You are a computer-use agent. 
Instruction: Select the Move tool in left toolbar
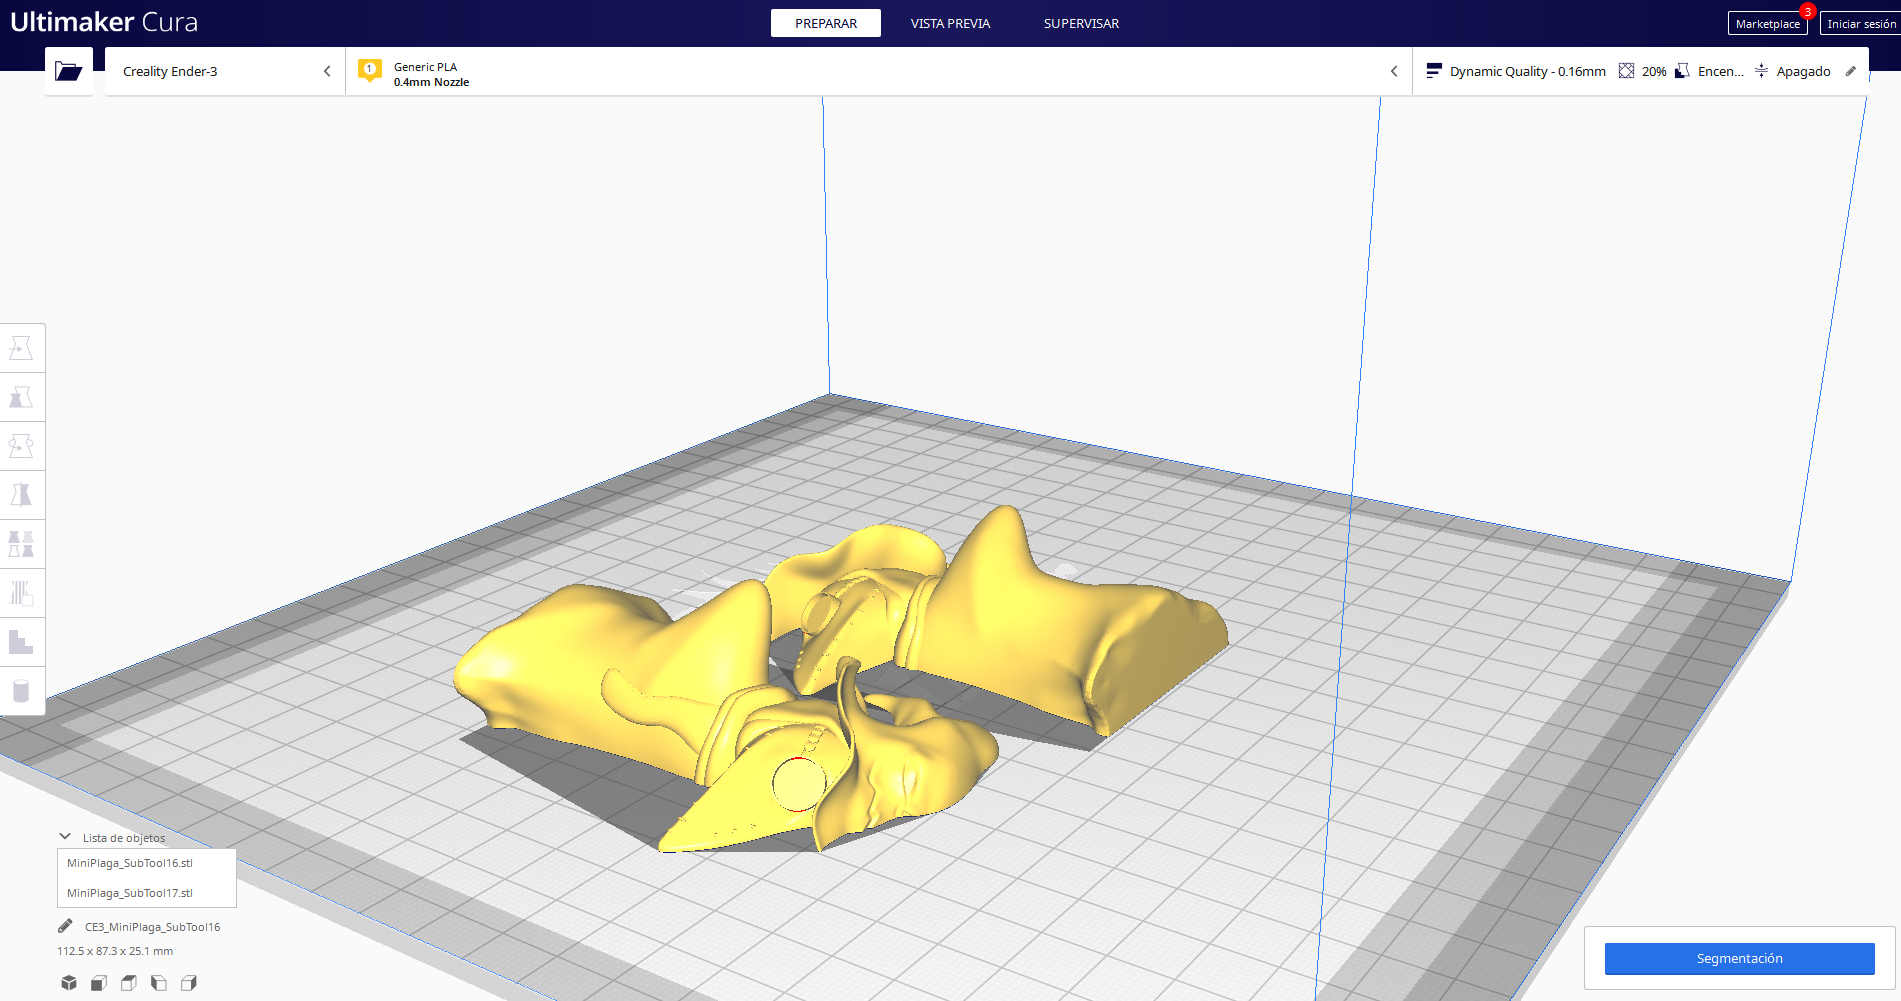pyautogui.click(x=21, y=348)
